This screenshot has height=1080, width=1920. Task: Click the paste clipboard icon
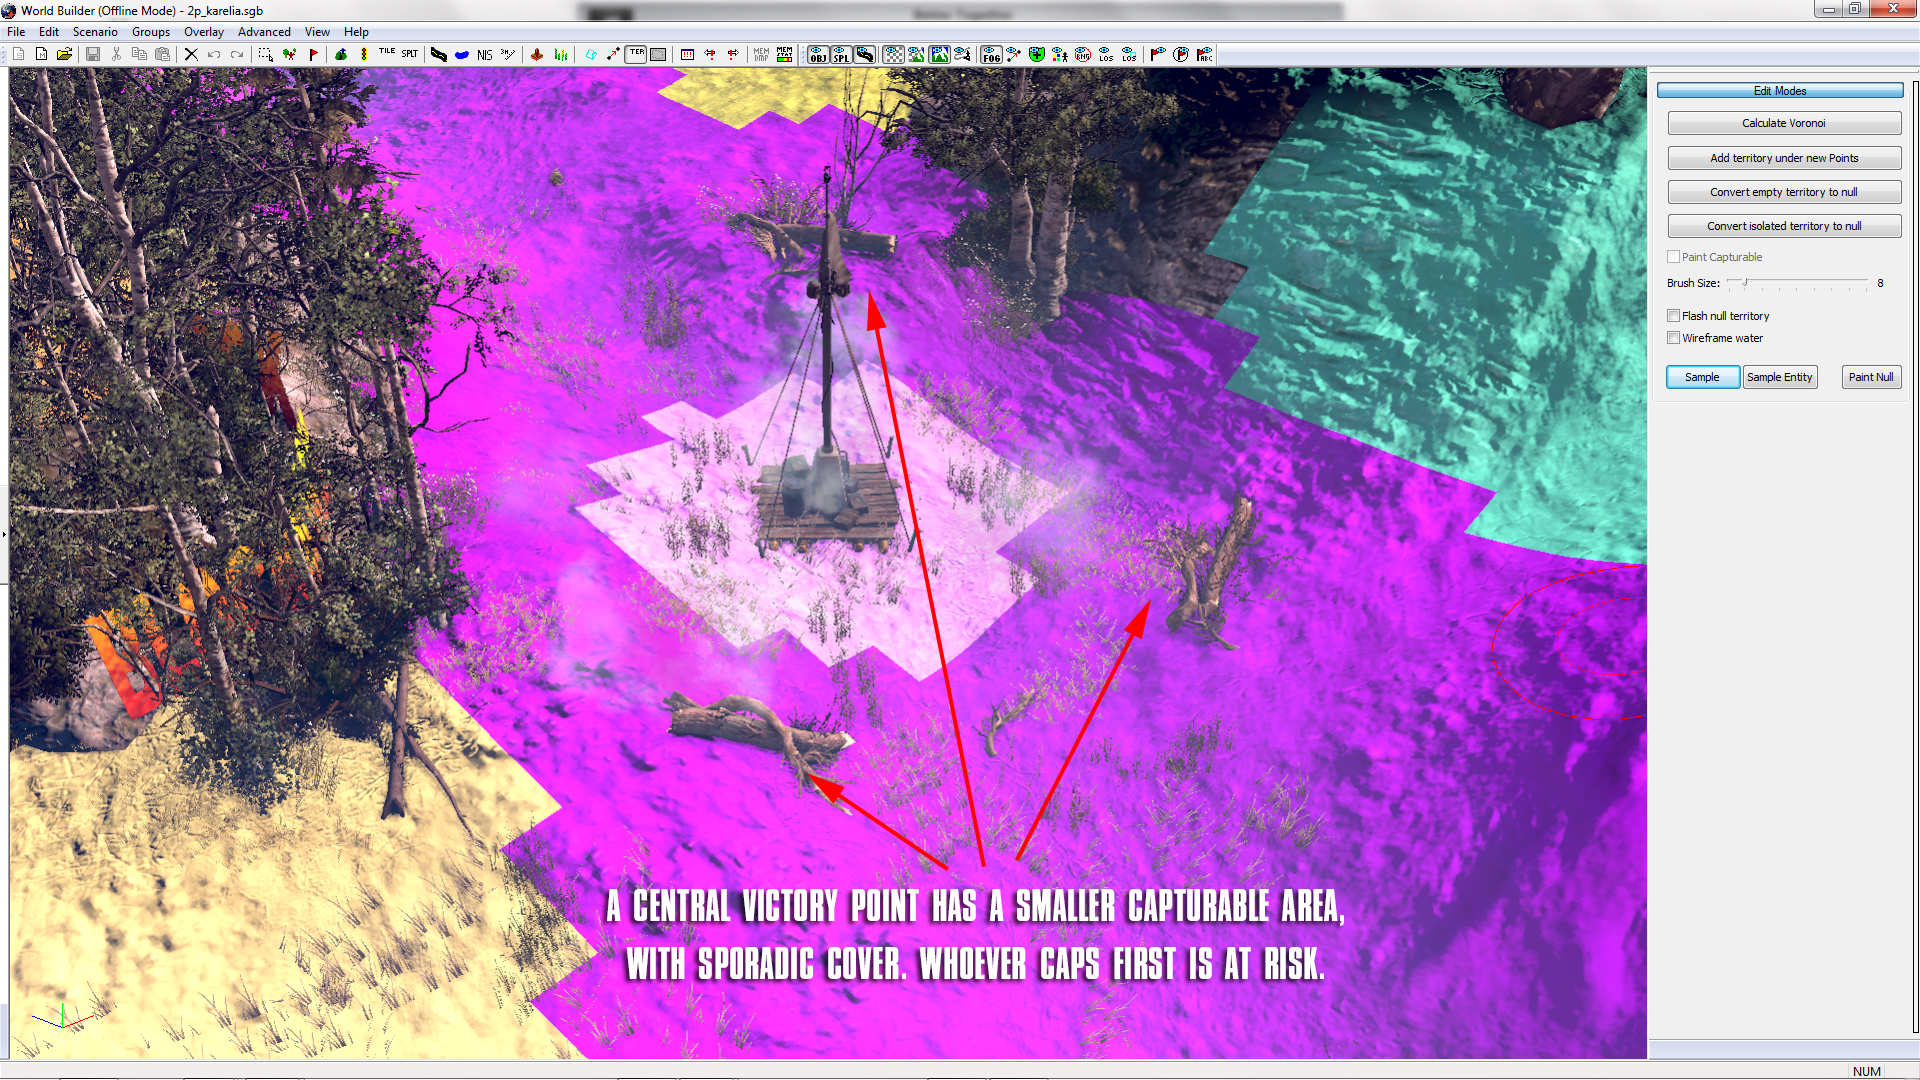click(162, 55)
